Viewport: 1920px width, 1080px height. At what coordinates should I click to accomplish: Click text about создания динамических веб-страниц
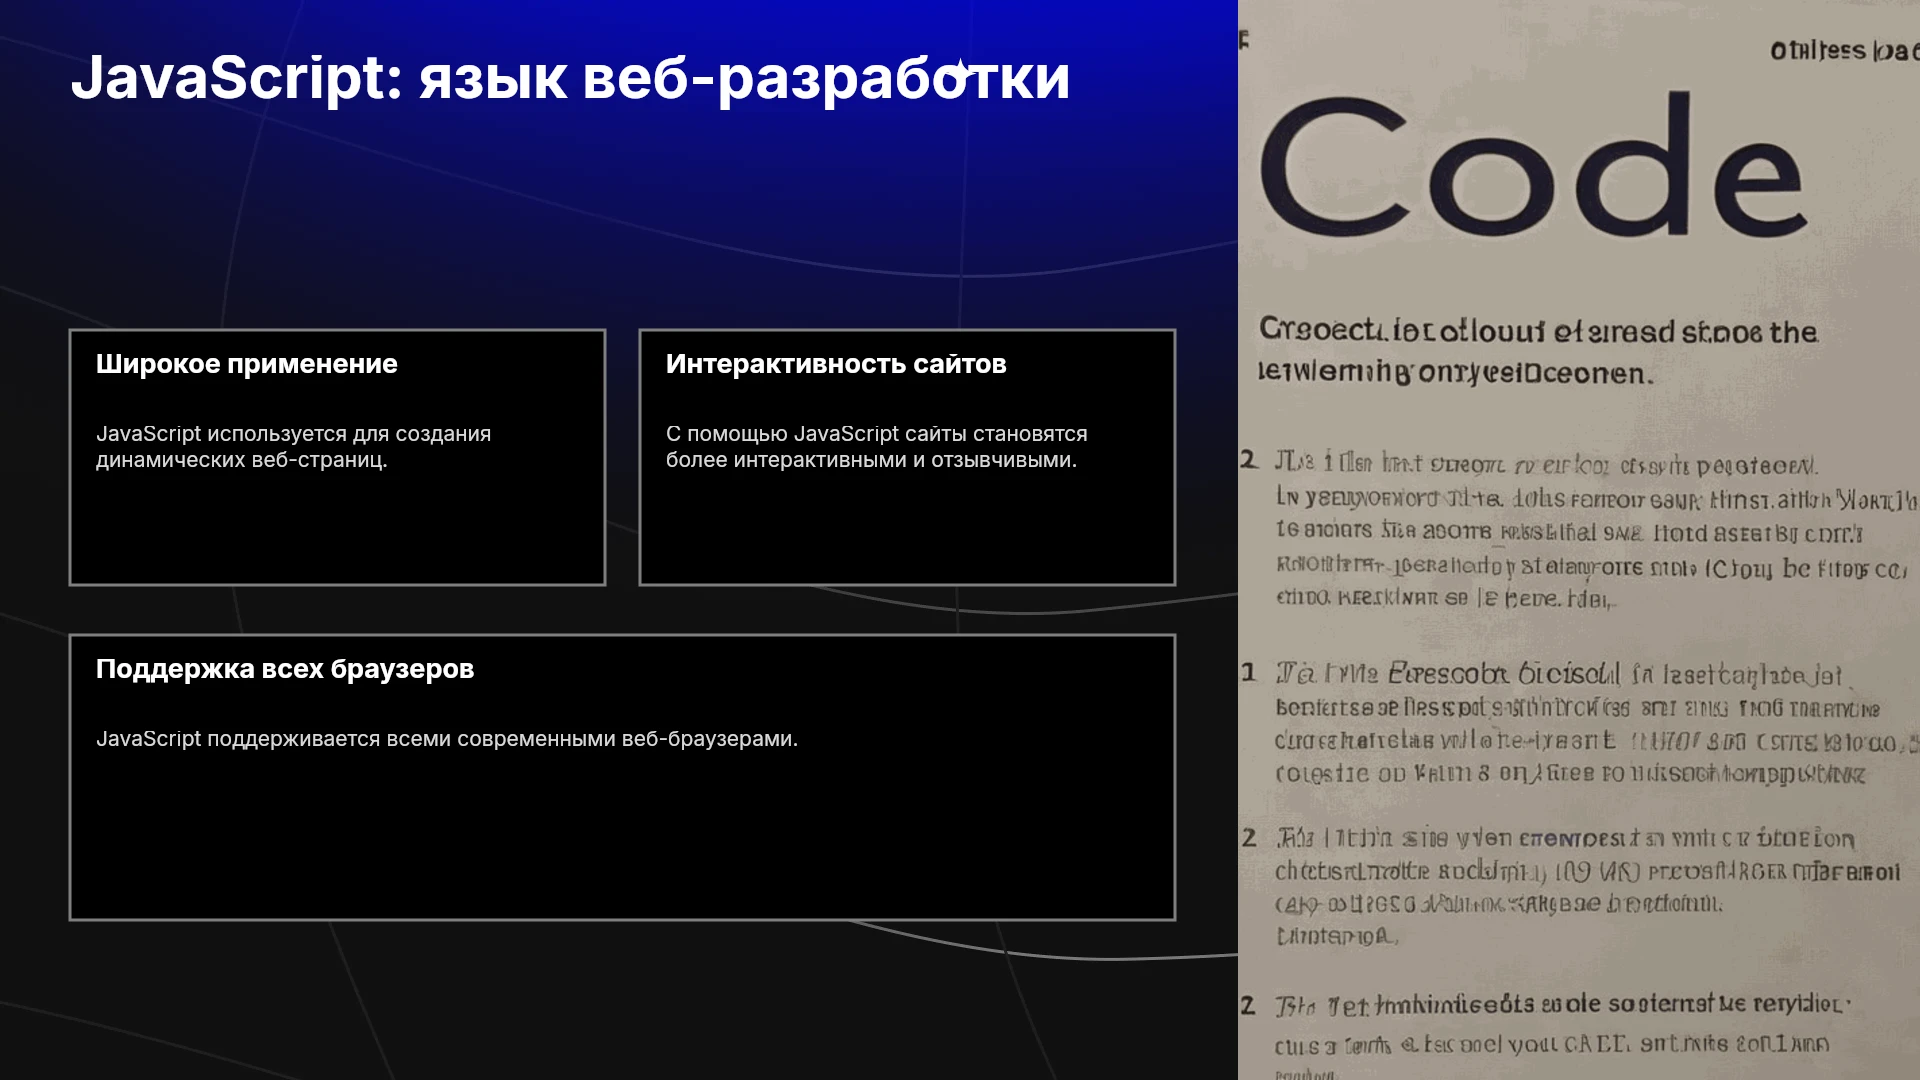pyautogui.click(x=293, y=447)
